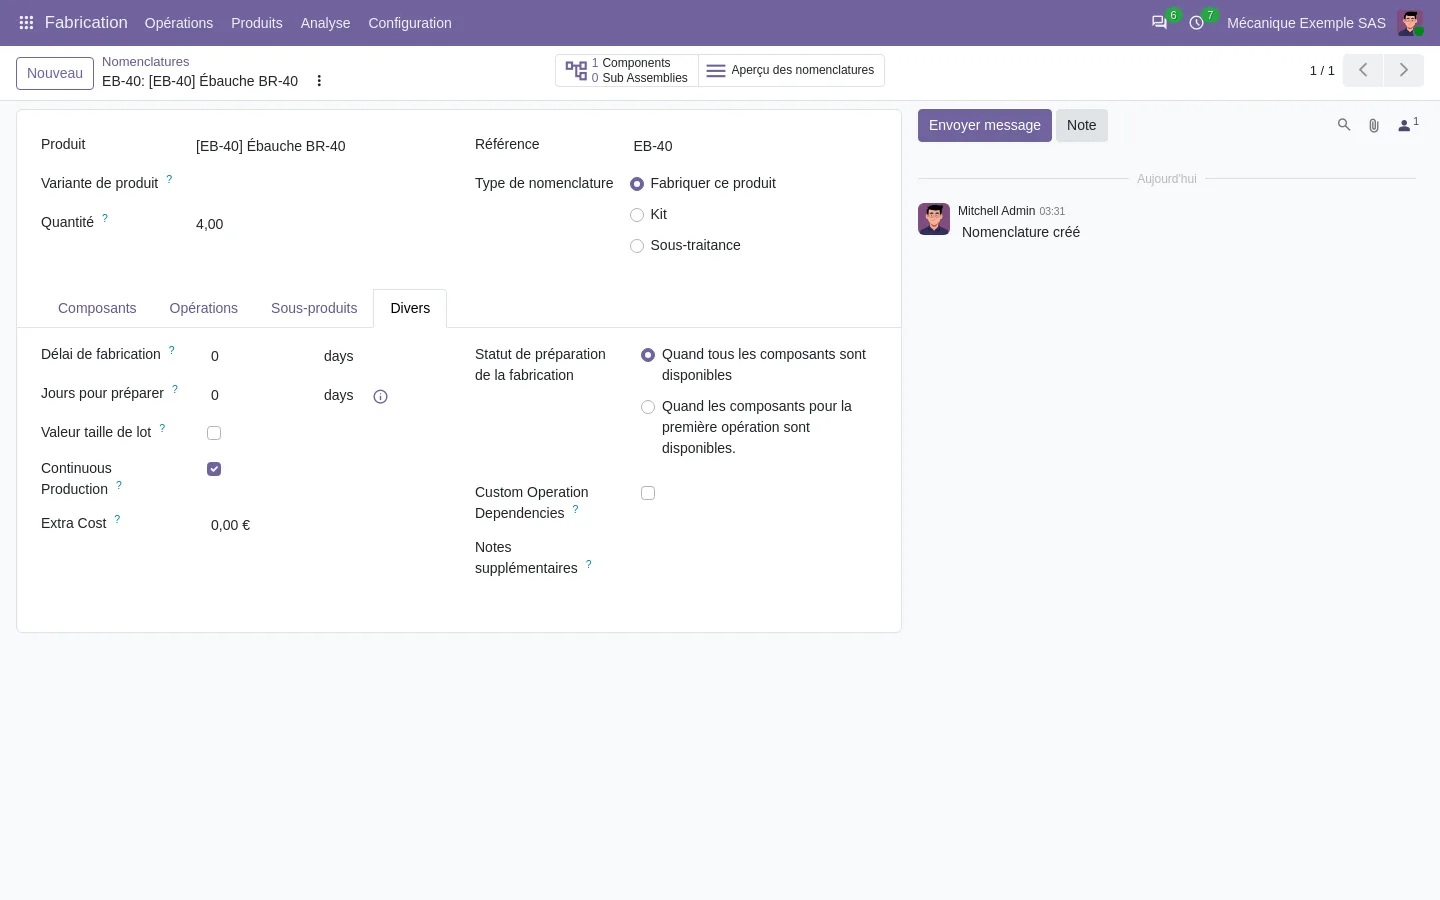This screenshot has width=1440, height=900.
Task: Go back via Nomenclatures breadcrumb link
Action: pos(146,62)
